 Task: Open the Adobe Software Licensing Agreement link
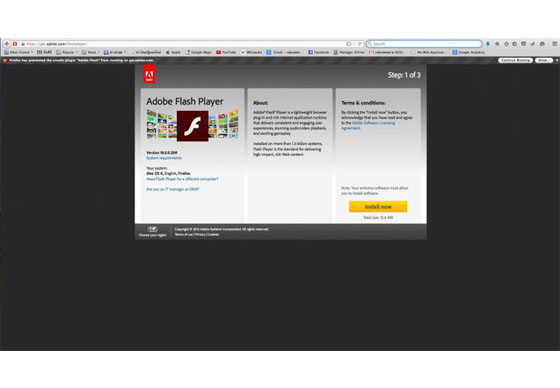pyautogui.click(x=368, y=125)
